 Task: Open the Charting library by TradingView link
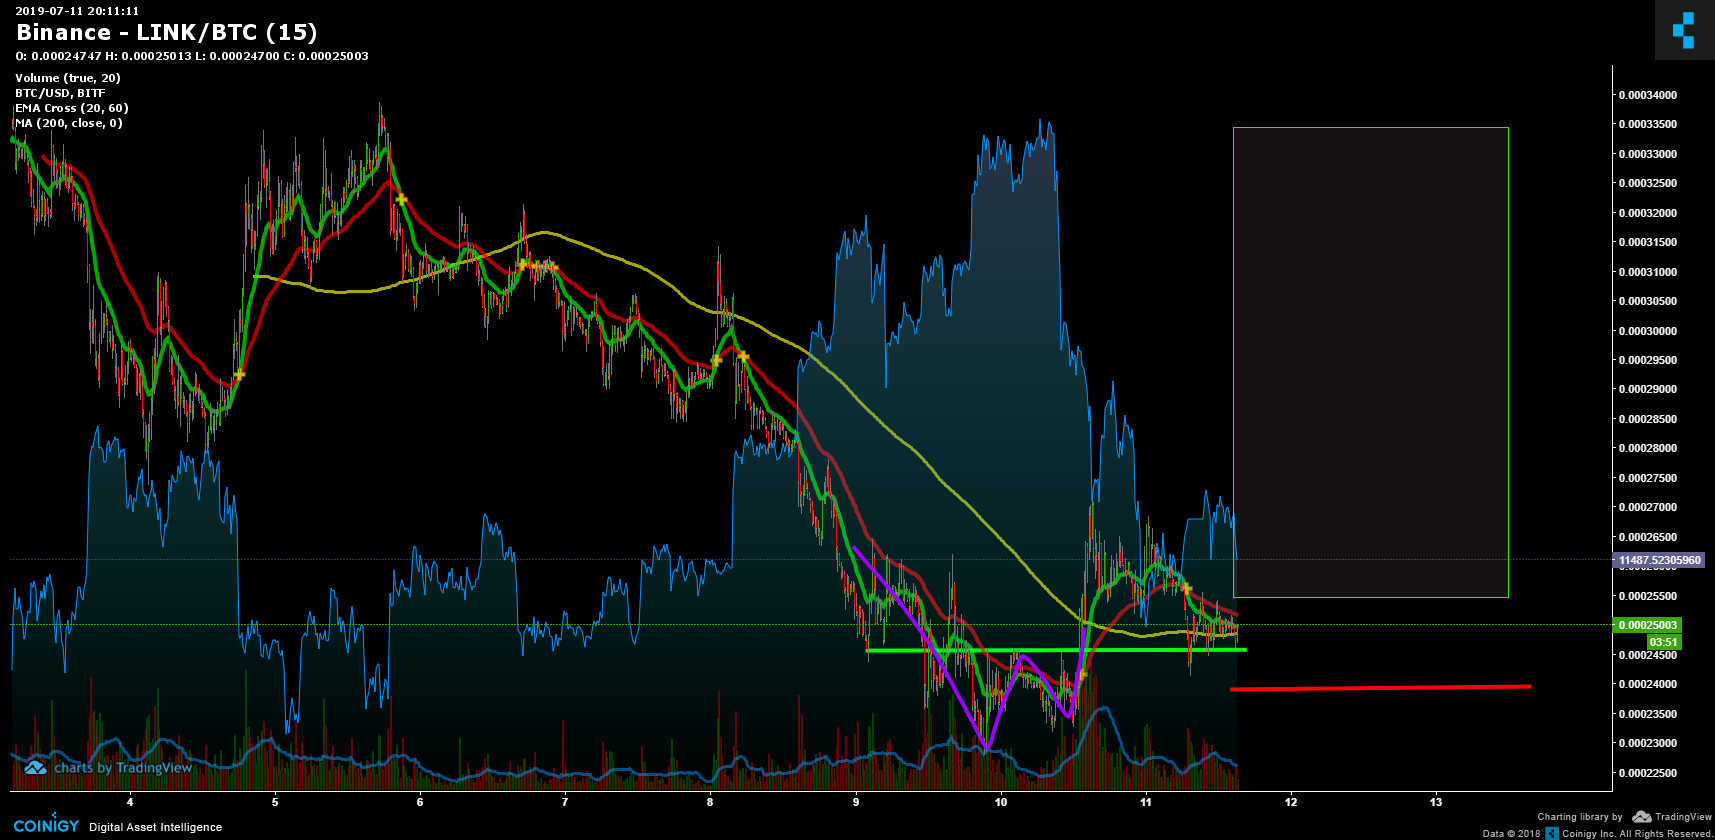[1625, 817]
